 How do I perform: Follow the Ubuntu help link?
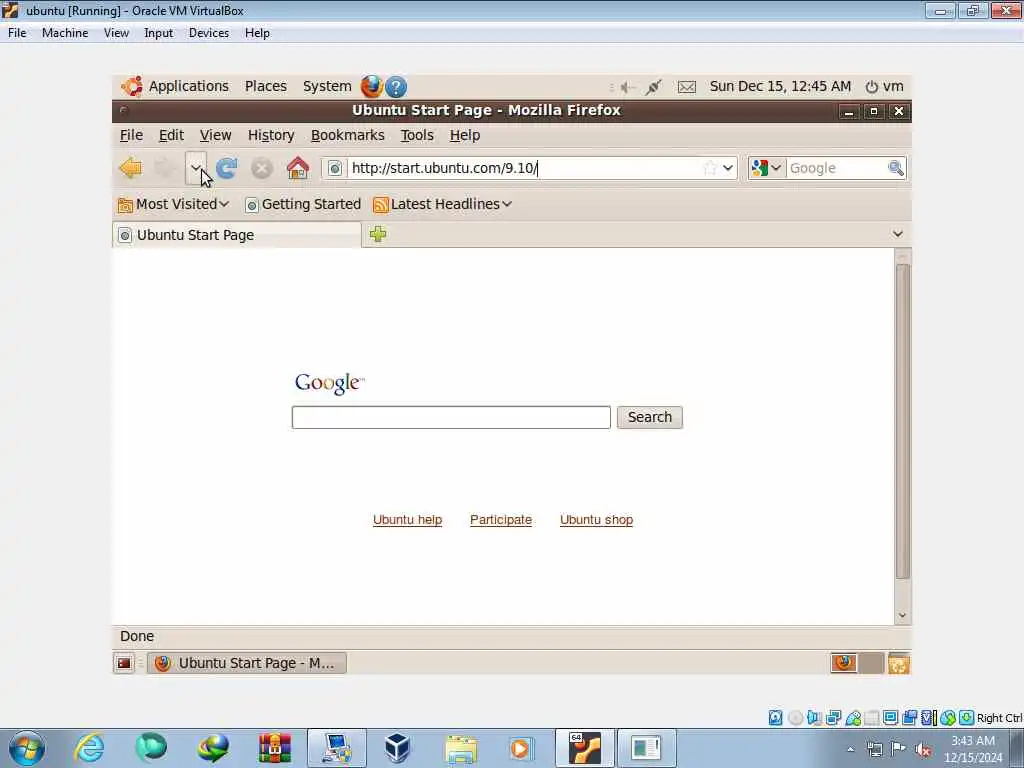(408, 520)
